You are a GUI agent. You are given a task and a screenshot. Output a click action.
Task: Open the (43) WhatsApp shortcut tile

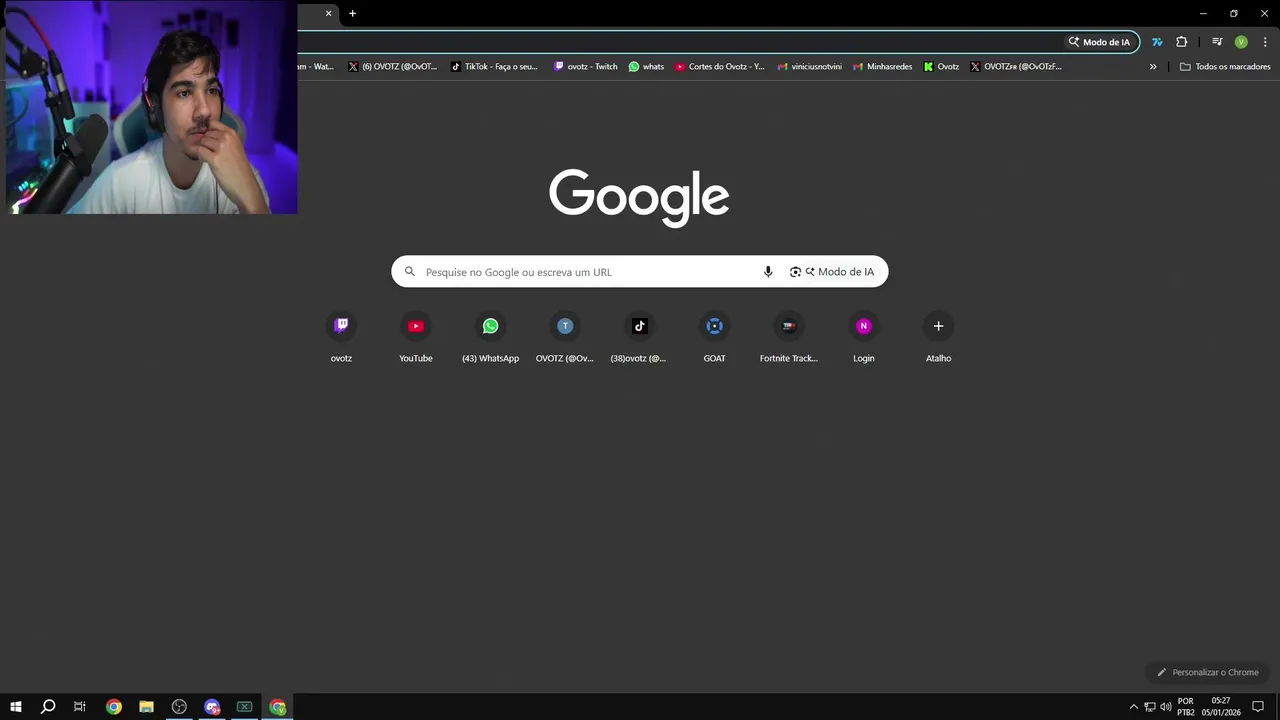tap(490, 338)
